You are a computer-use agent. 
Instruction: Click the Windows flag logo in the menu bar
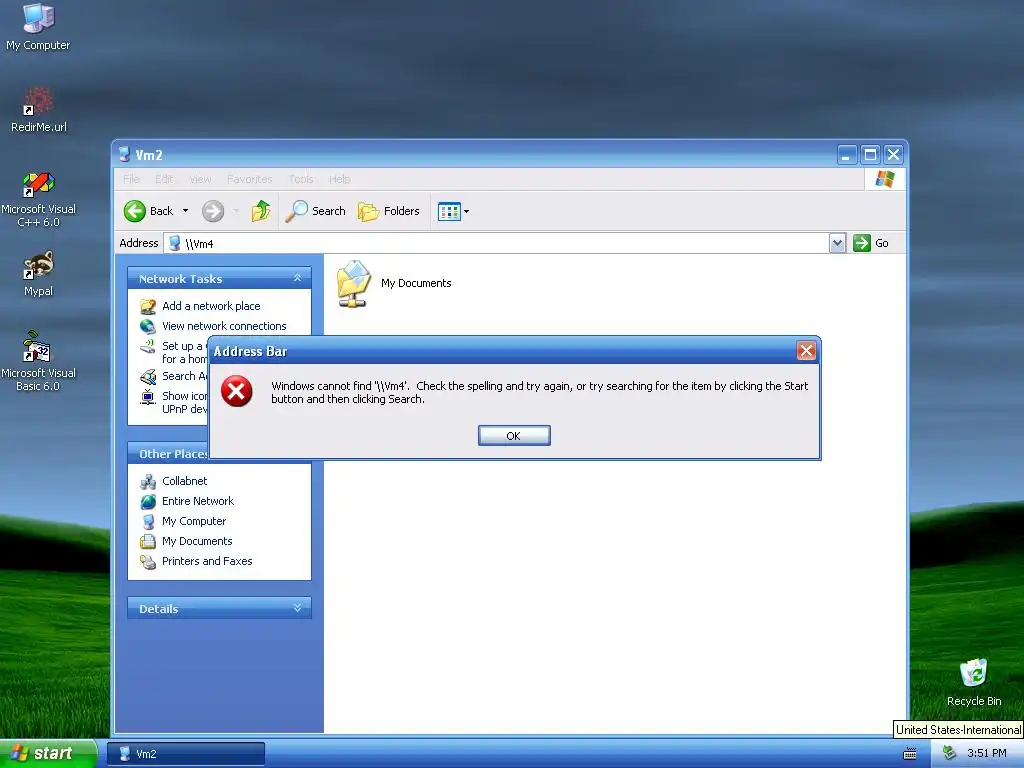point(885,179)
